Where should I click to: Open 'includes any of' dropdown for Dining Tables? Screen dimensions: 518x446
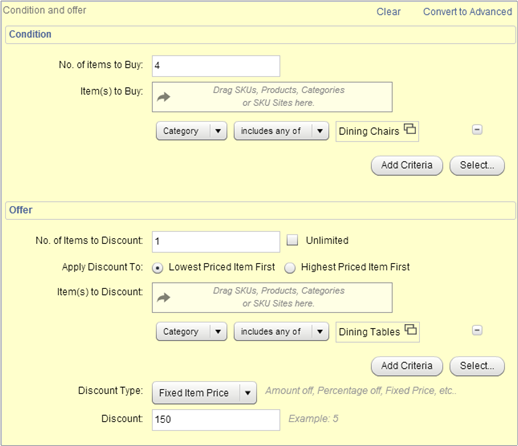tap(281, 331)
